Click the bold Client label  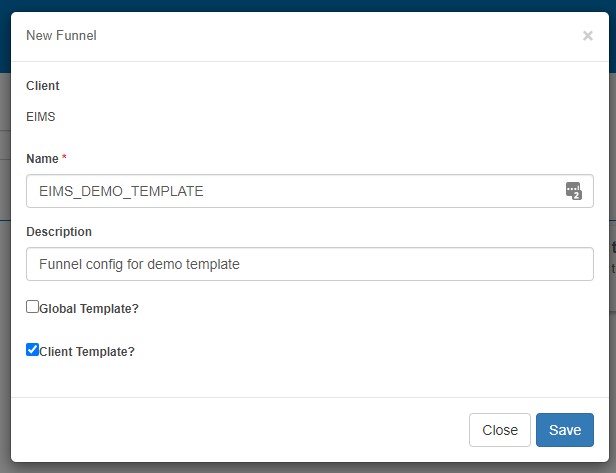43,86
